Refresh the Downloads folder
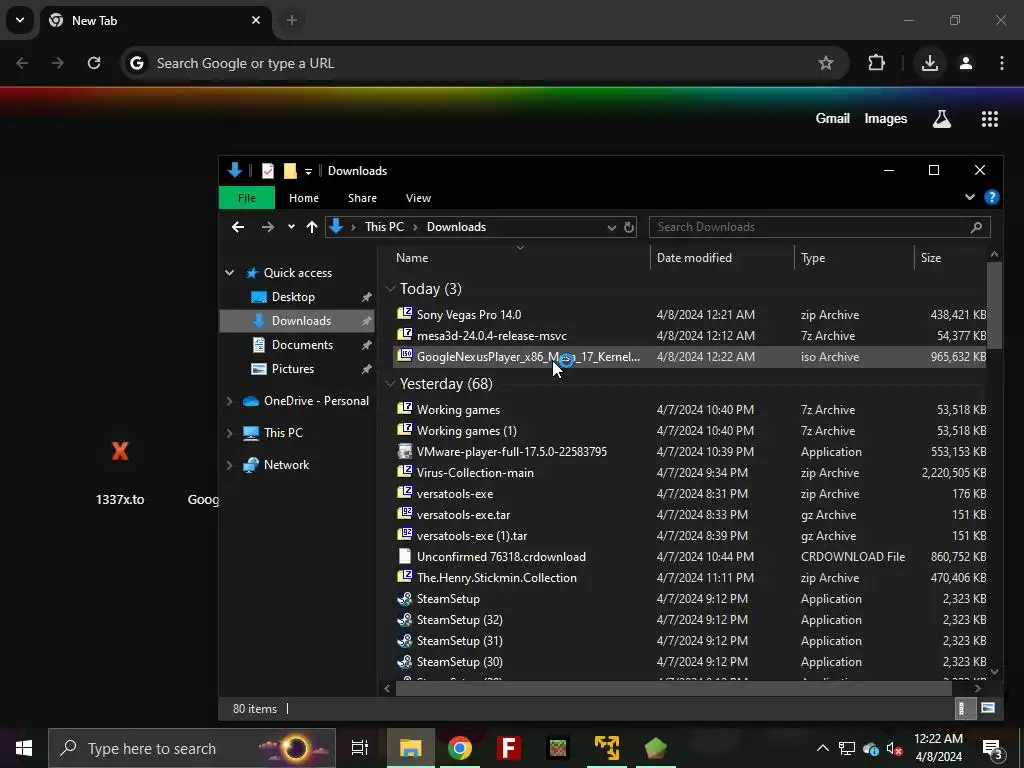 (628, 227)
